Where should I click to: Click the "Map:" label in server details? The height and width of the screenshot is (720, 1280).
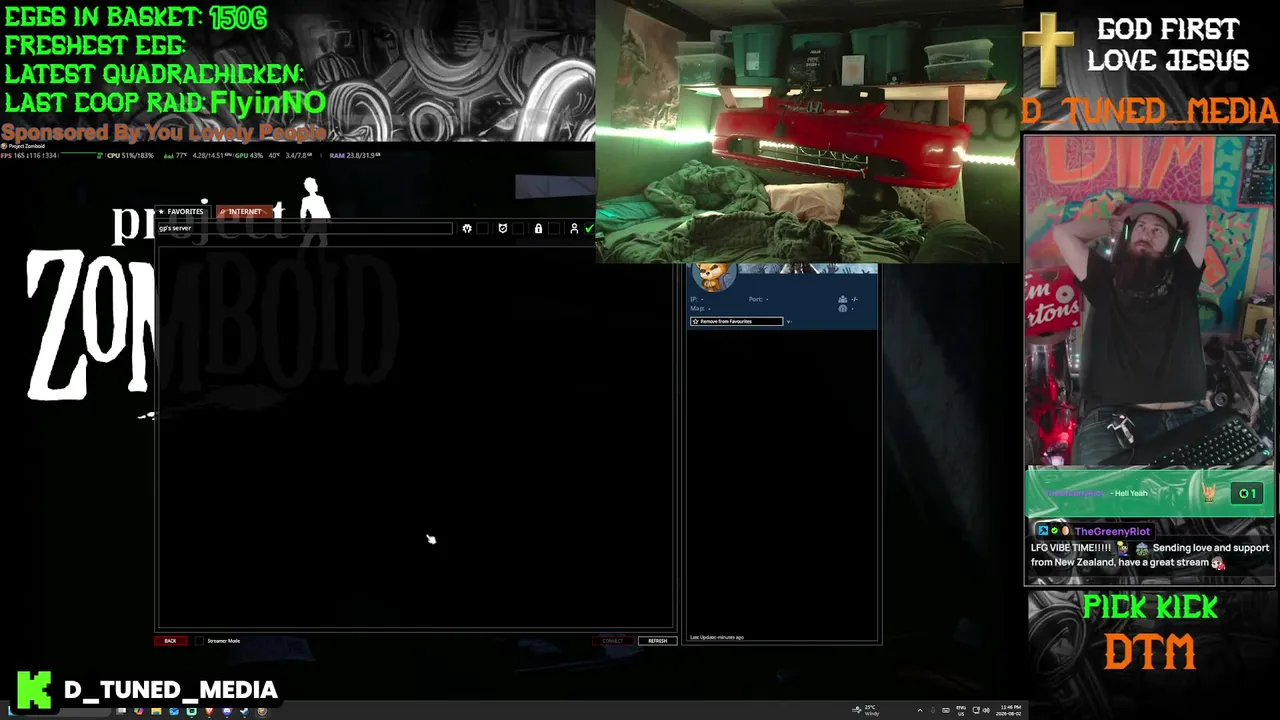point(697,308)
